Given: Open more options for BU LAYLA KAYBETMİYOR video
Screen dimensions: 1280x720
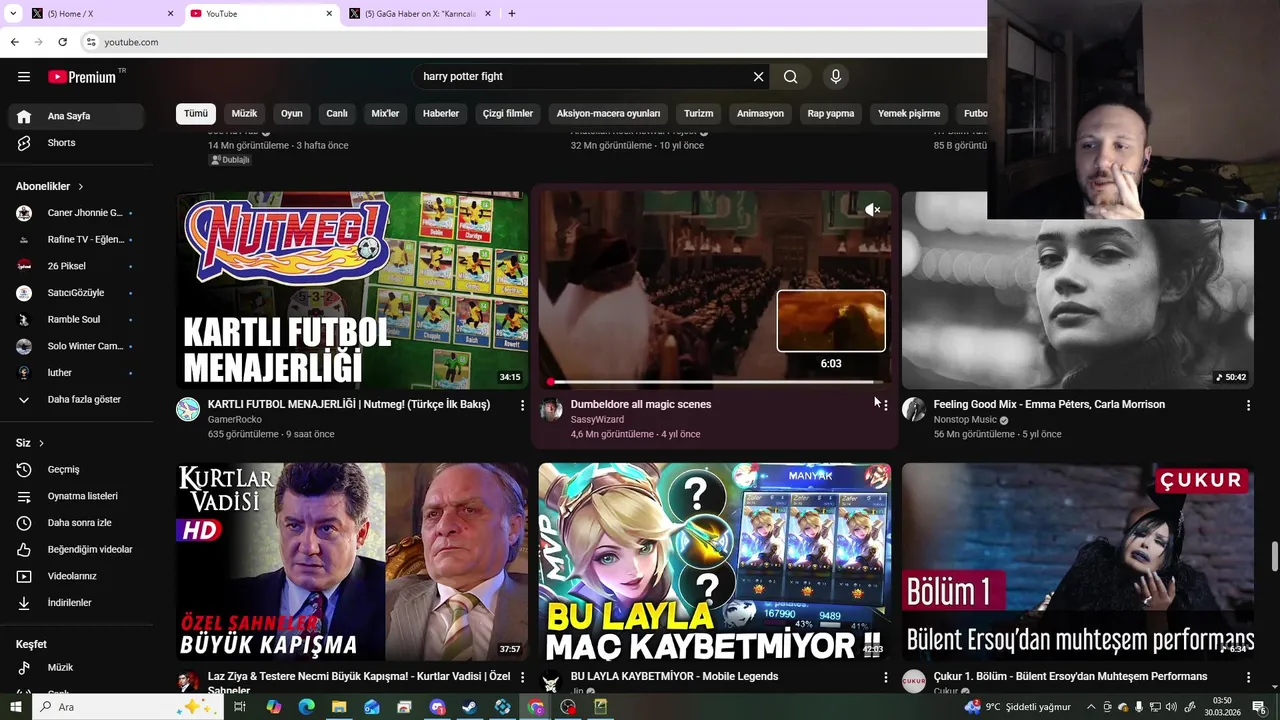Looking at the screenshot, I should [x=885, y=677].
